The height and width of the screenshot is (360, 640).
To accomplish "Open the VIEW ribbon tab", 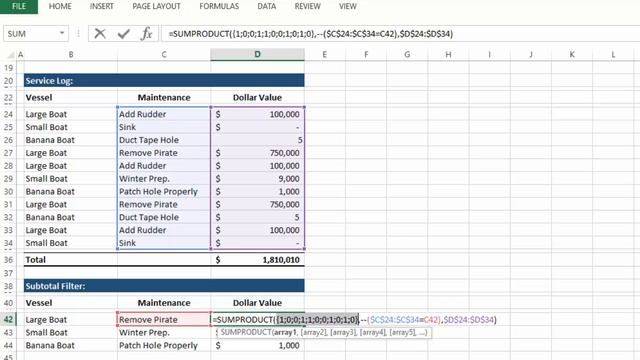I will pos(348,7).
